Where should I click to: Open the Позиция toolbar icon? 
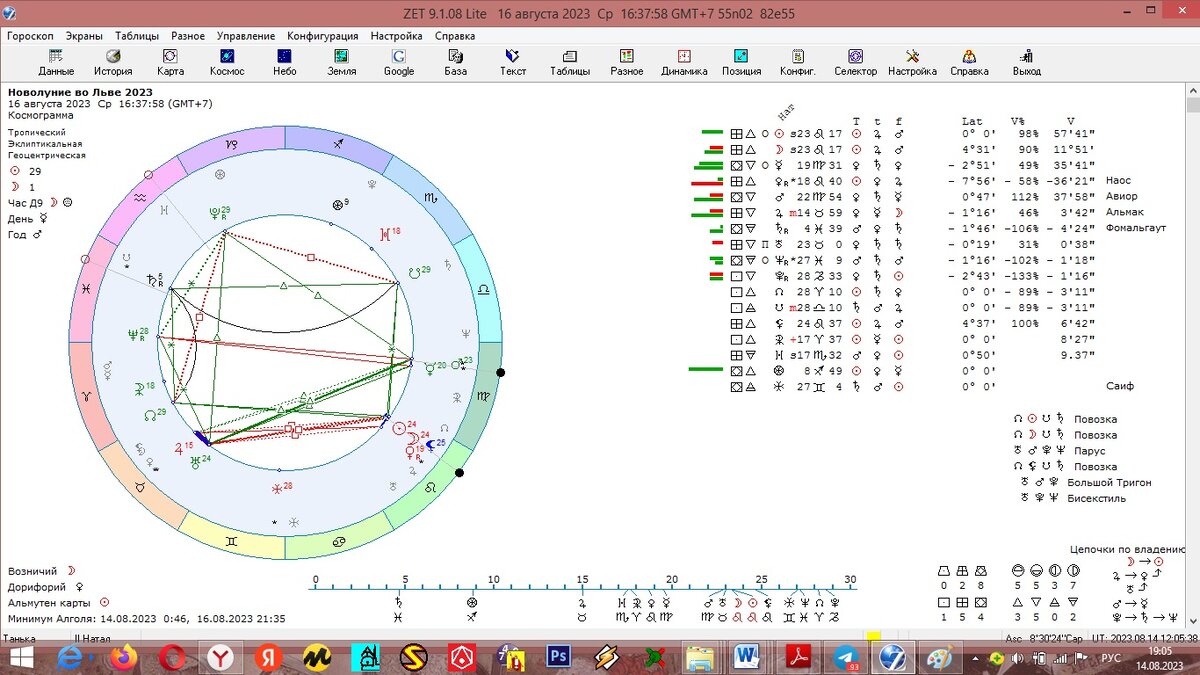(741, 63)
